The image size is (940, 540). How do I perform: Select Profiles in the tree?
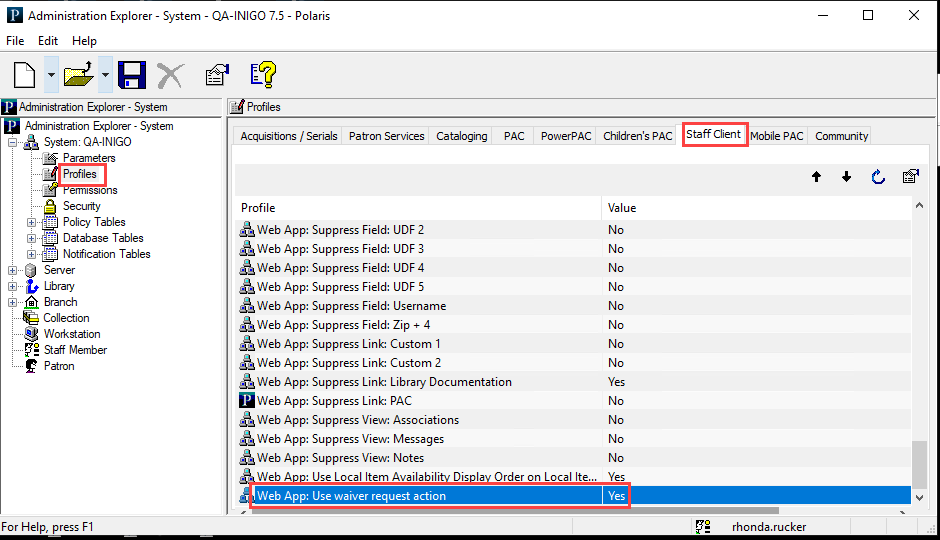(80, 174)
